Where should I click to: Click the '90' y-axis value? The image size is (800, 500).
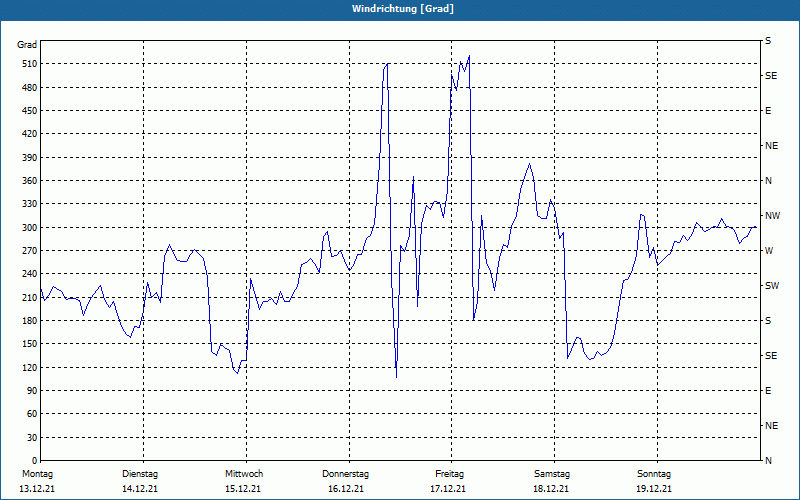(32, 390)
